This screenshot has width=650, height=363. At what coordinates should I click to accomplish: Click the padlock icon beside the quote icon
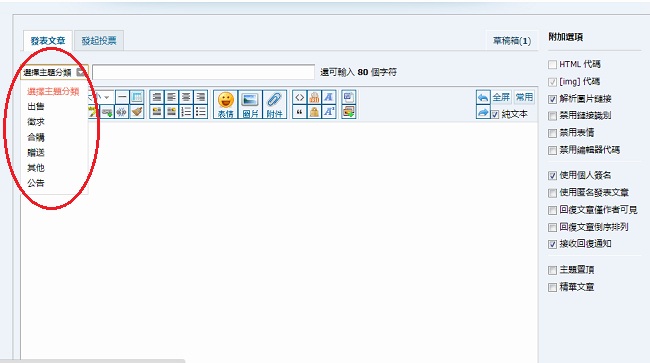(314, 111)
